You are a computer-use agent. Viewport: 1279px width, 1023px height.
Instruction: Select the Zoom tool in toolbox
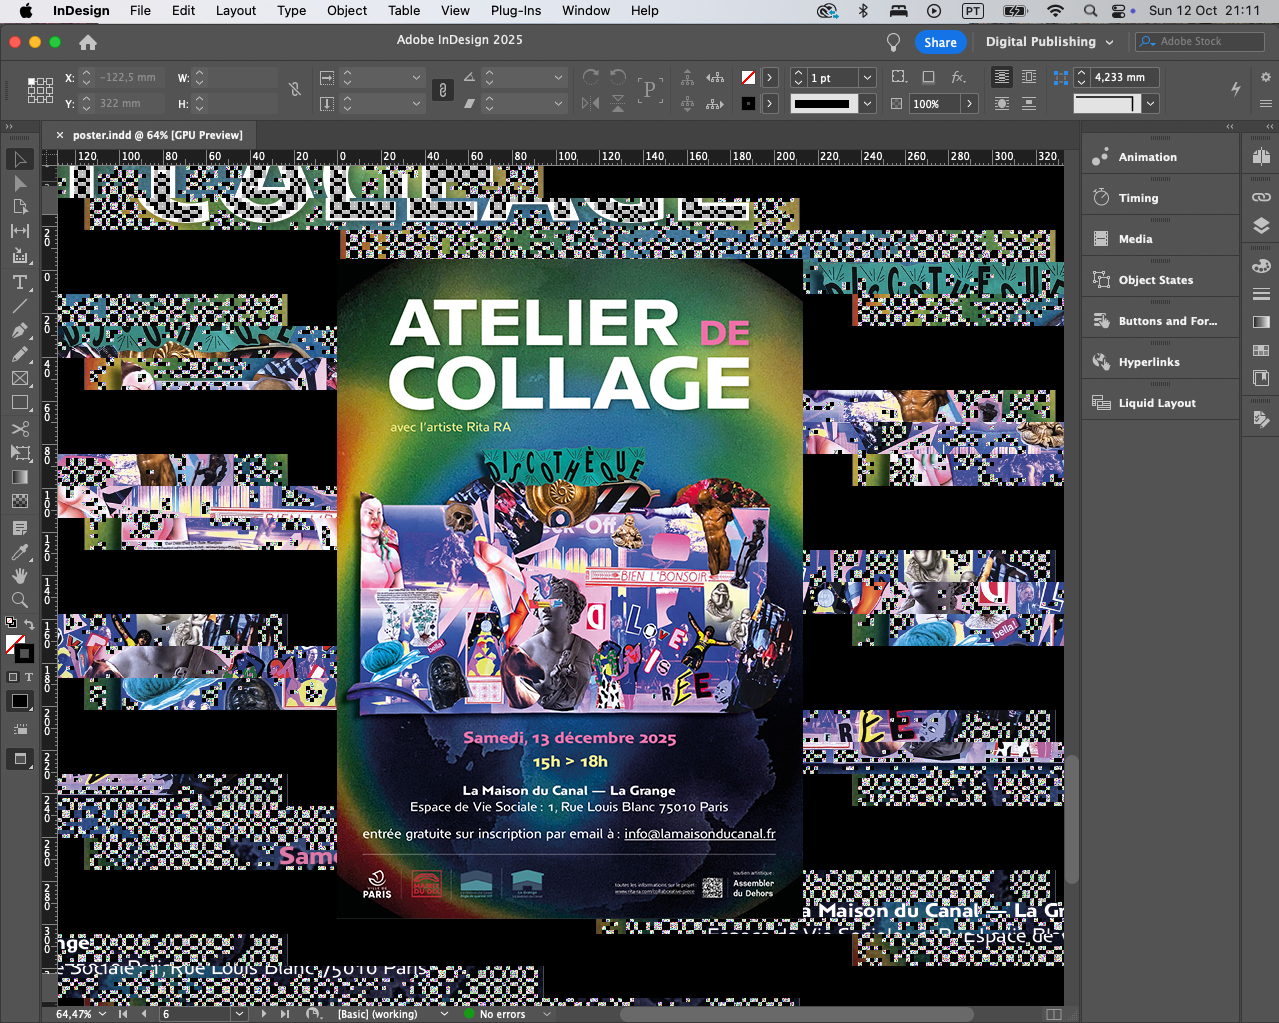[x=19, y=600]
